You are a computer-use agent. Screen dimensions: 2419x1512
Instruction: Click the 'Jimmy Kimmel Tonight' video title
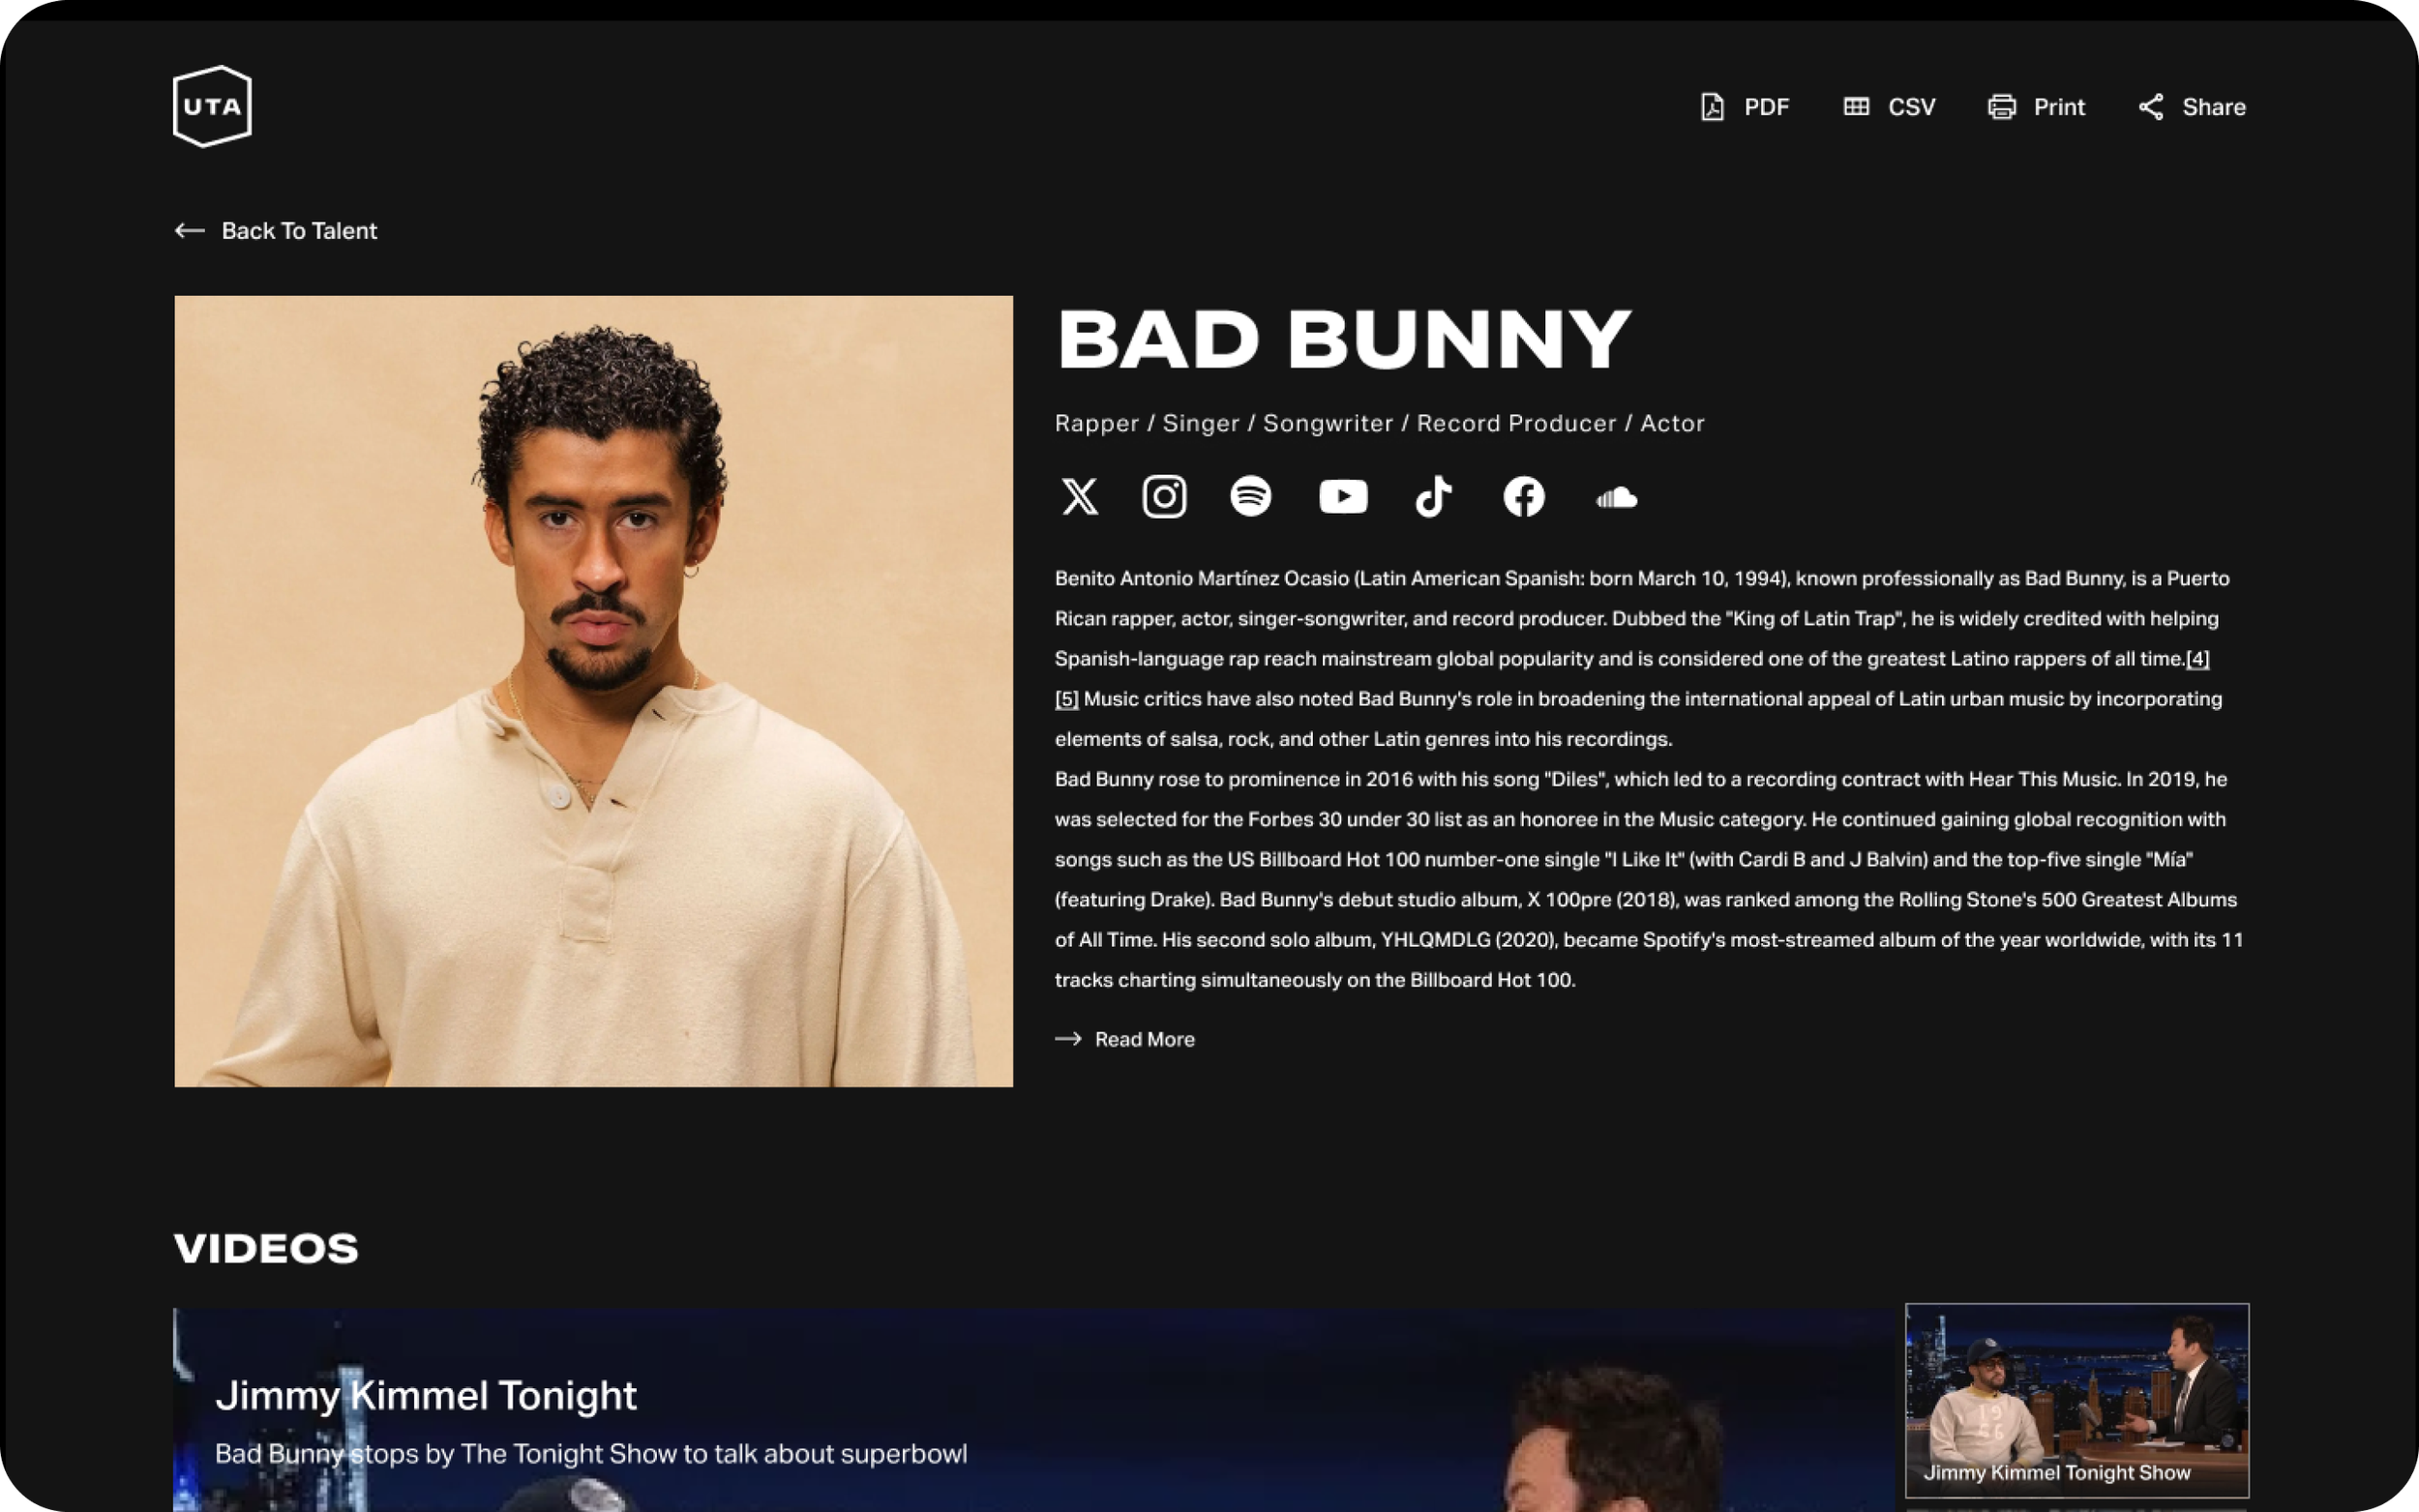(426, 1395)
